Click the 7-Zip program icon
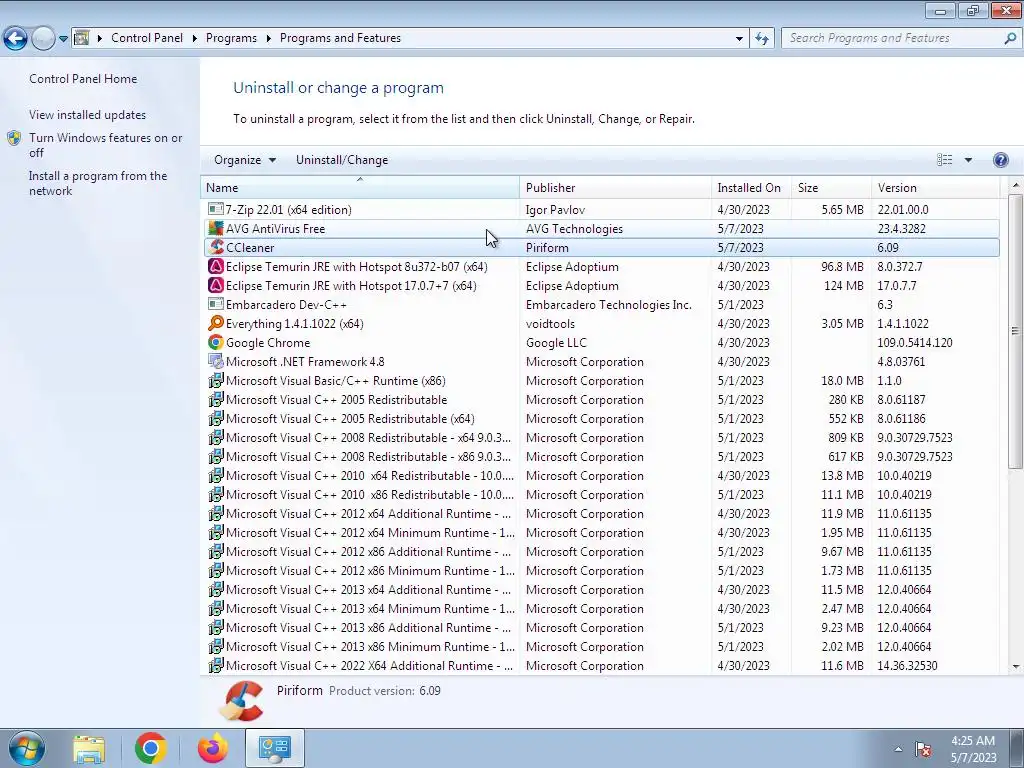Viewport: 1024px width, 768px height. [x=216, y=209]
